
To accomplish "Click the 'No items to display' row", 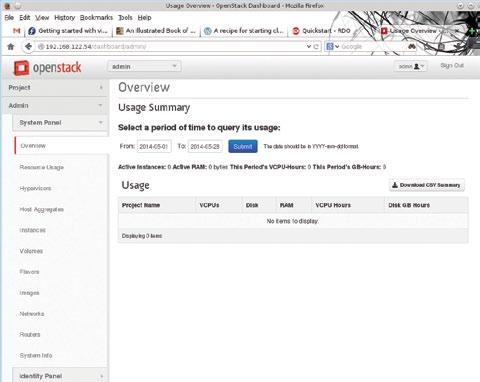I will (293, 221).
